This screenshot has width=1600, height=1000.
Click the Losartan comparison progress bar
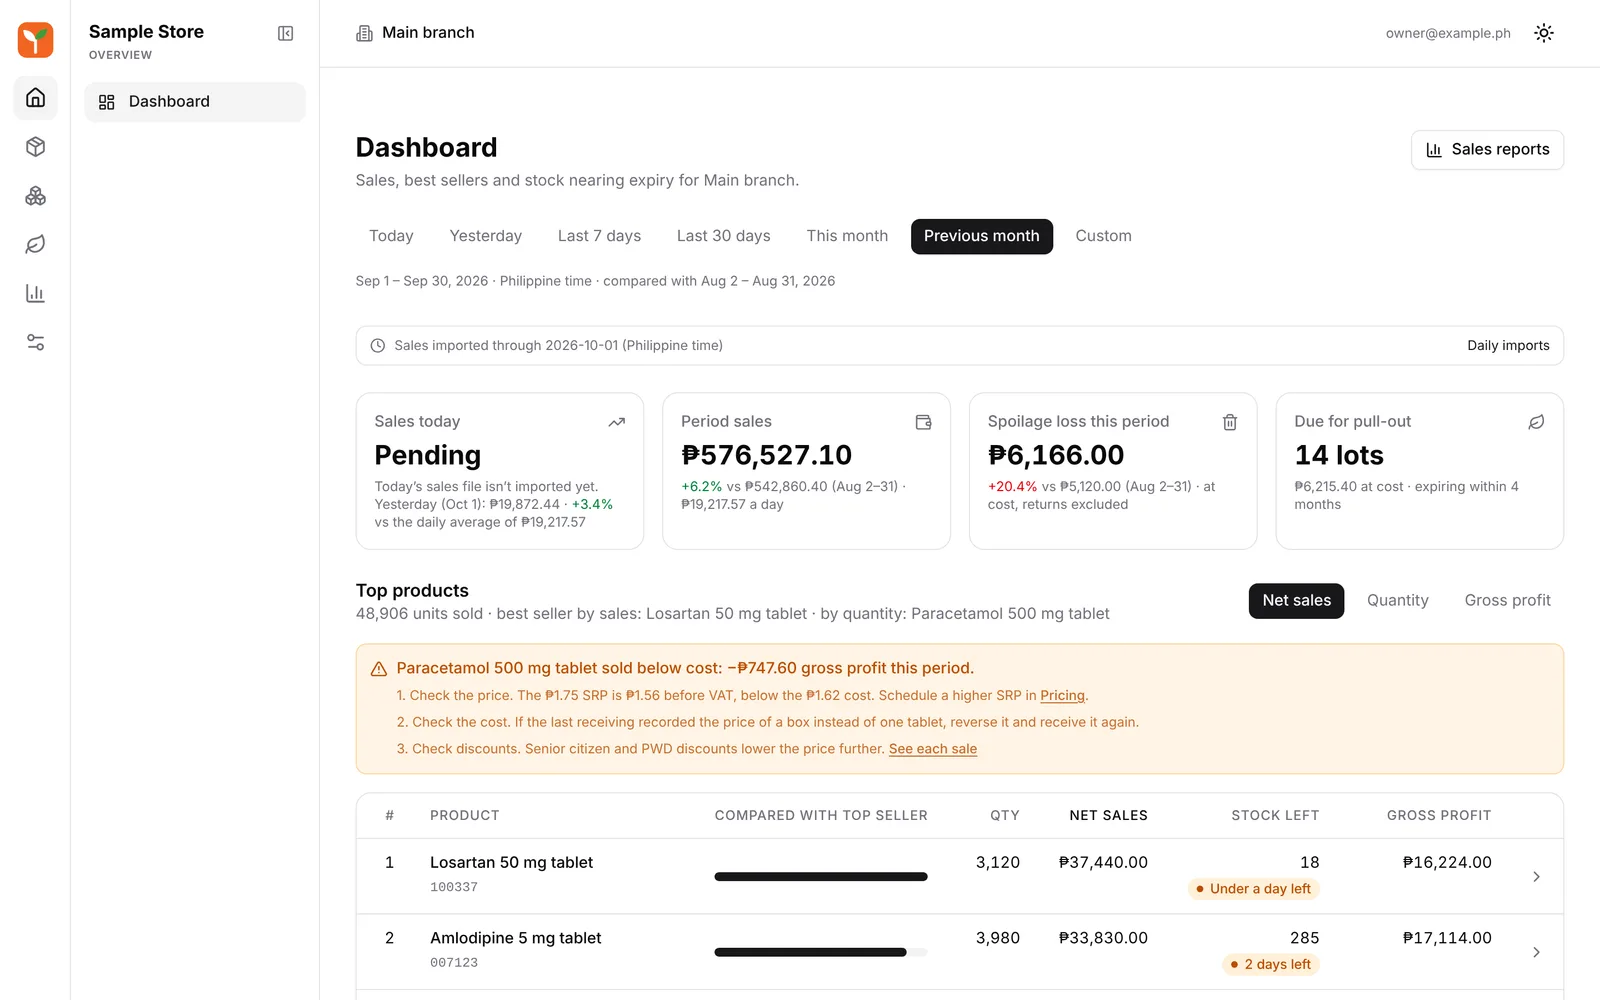(821, 877)
